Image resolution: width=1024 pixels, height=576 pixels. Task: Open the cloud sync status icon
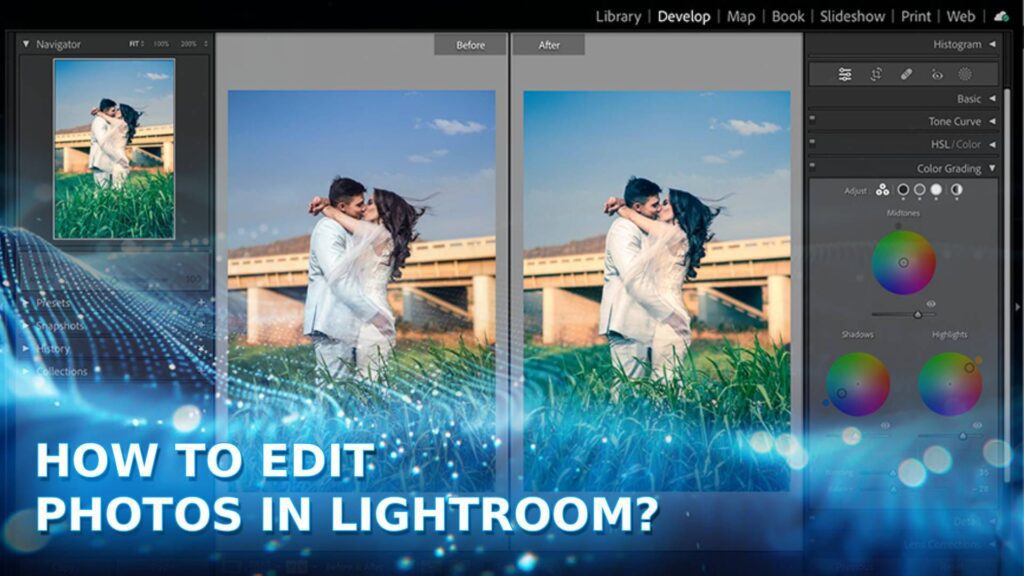[1001, 16]
